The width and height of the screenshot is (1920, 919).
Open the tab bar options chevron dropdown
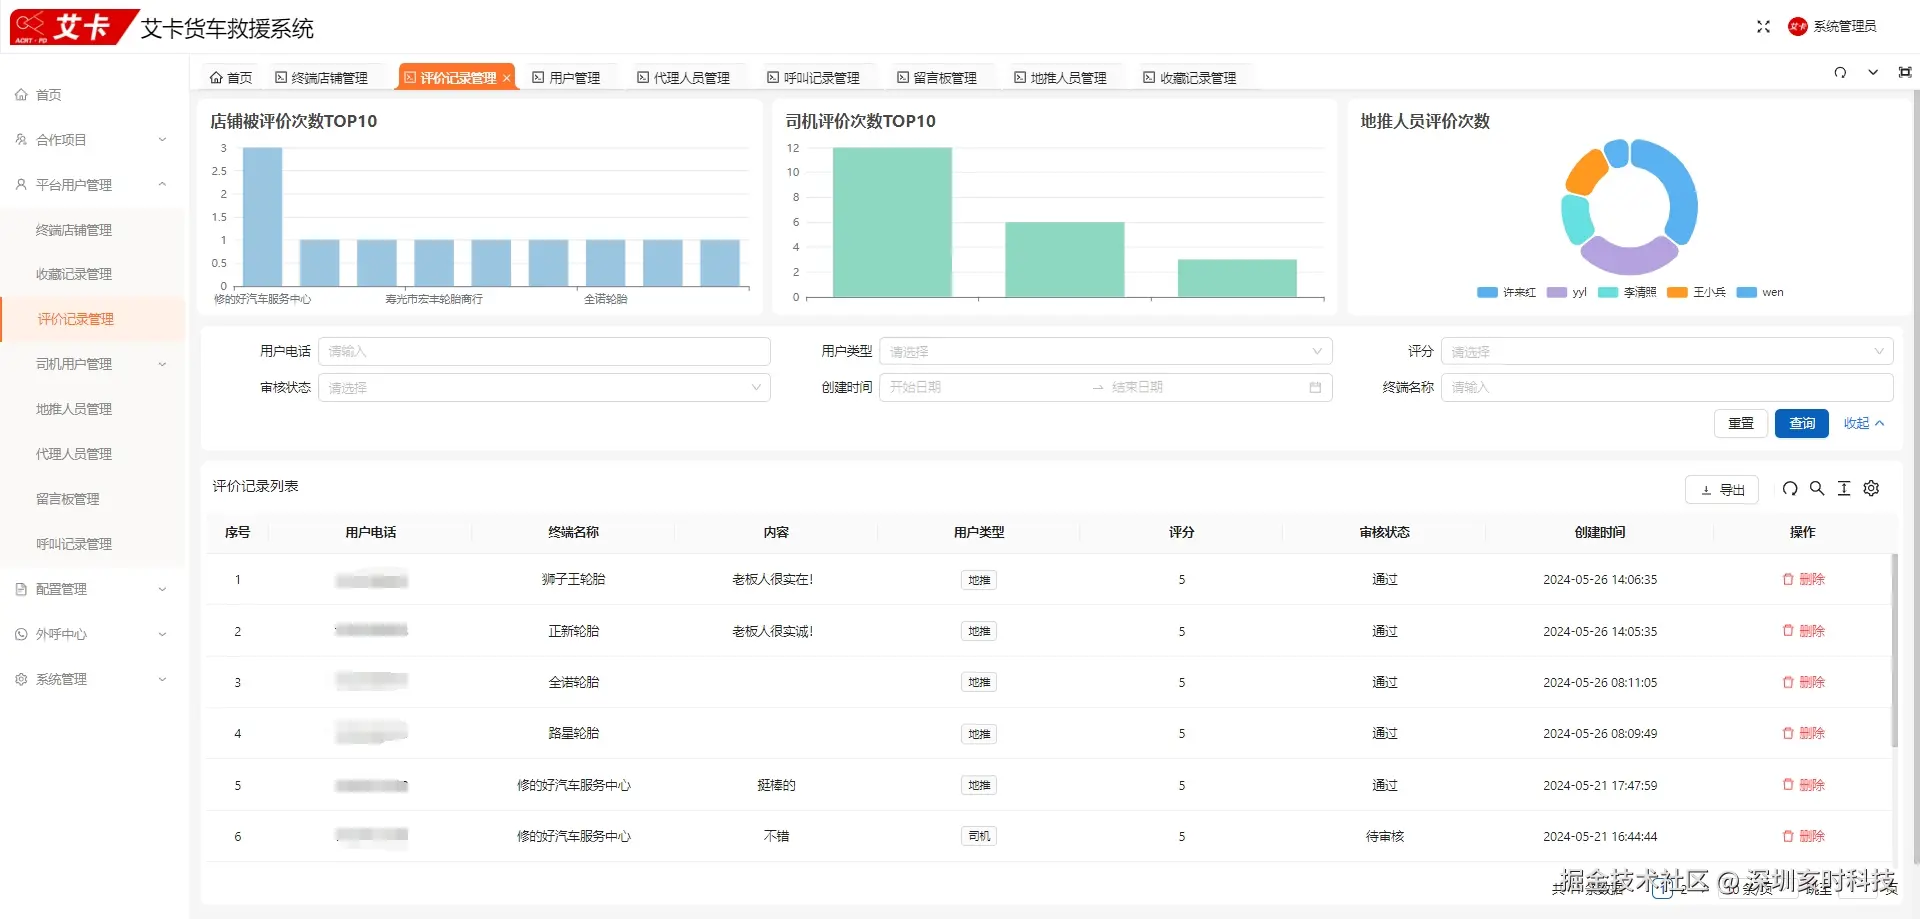click(x=1873, y=72)
